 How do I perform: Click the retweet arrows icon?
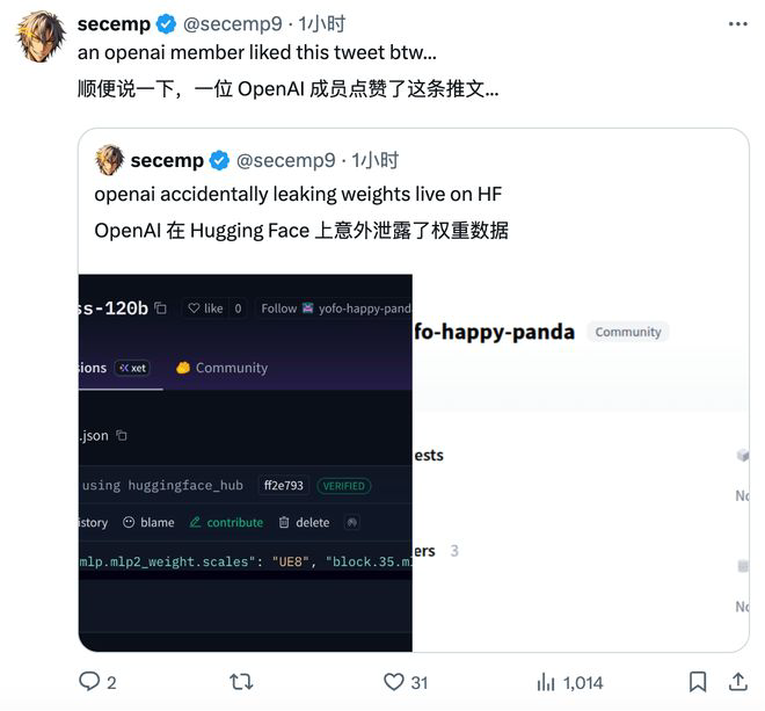click(241, 682)
